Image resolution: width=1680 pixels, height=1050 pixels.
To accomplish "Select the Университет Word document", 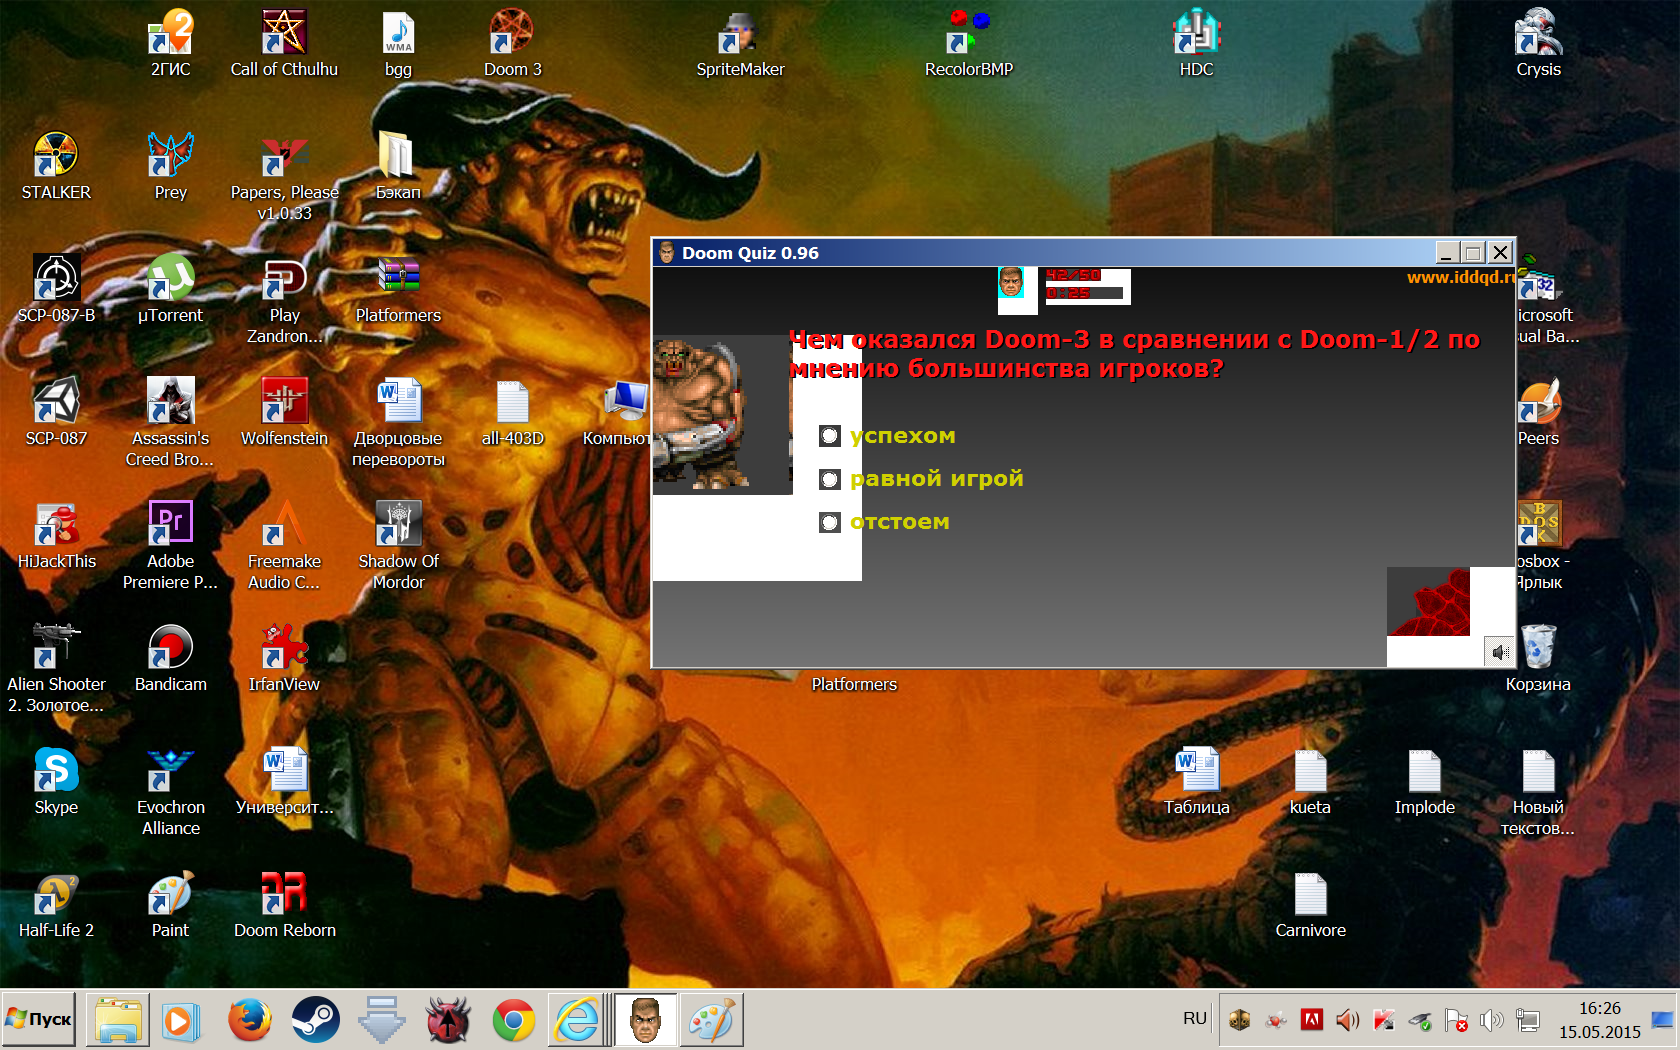I will click(284, 782).
